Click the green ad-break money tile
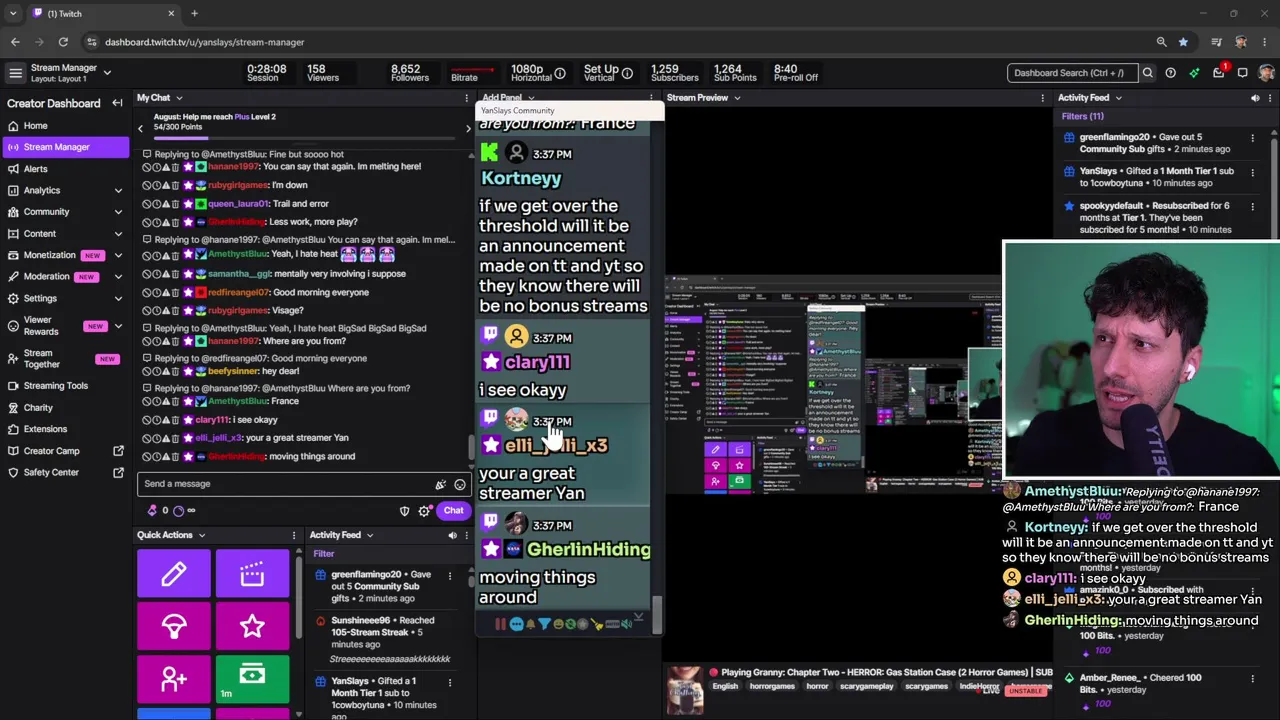This screenshot has width=1280, height=720. (x=252, y=679)
